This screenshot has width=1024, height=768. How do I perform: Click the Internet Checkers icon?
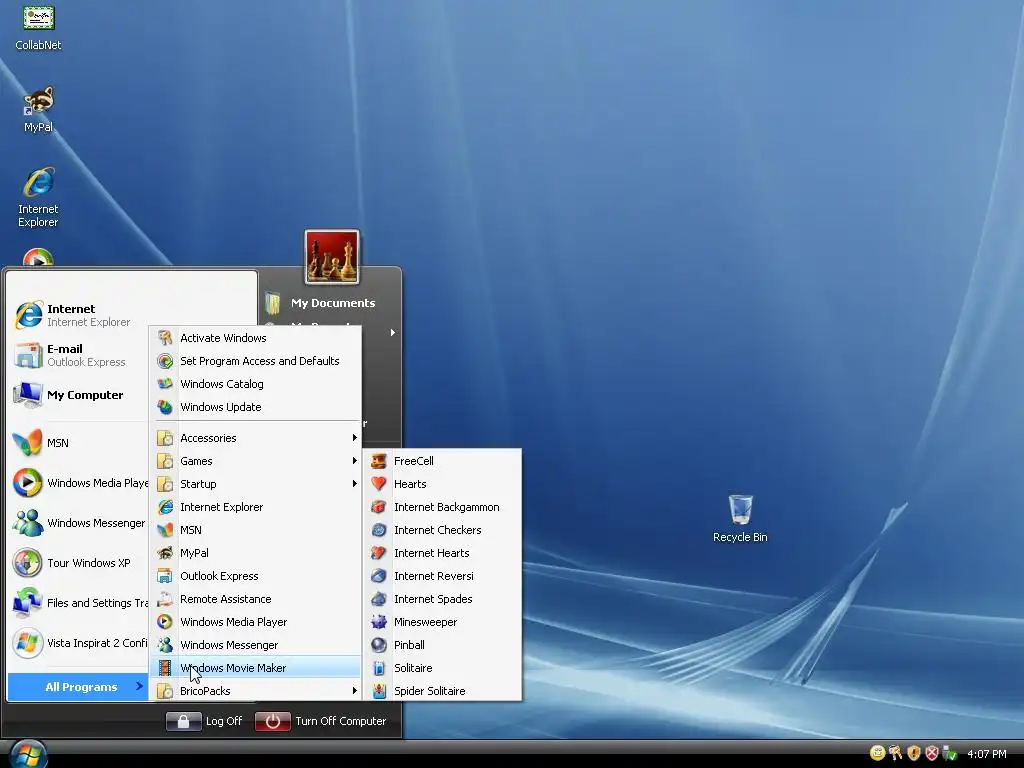point(379,530)
